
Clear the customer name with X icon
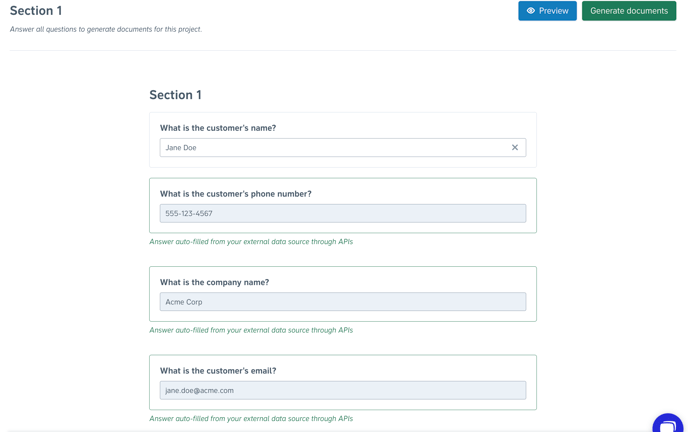[515, 148]
